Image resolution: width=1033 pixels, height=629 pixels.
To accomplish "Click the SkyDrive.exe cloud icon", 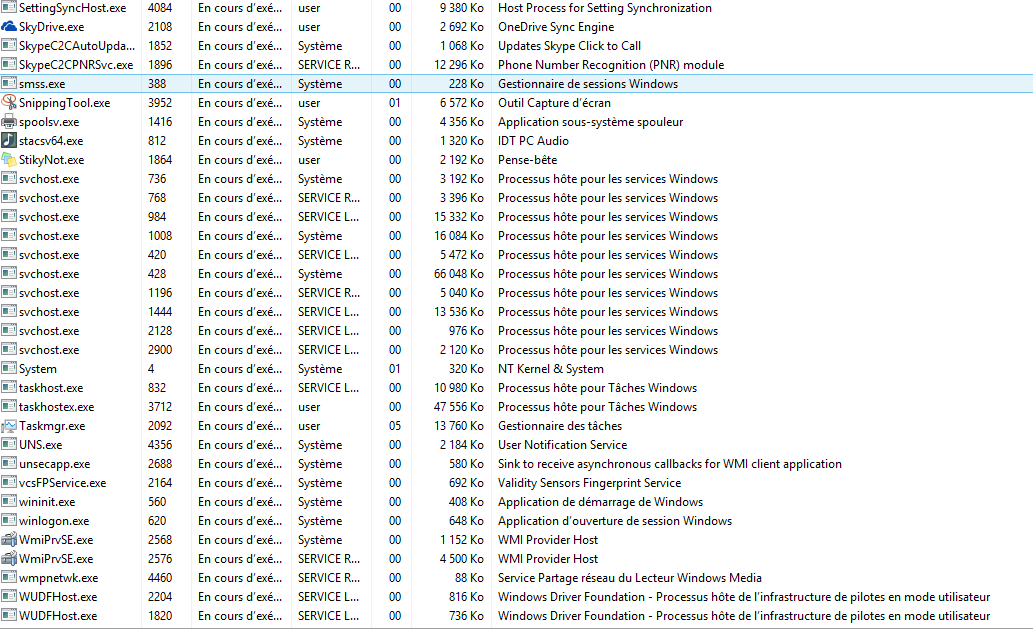I will point(9,27).
